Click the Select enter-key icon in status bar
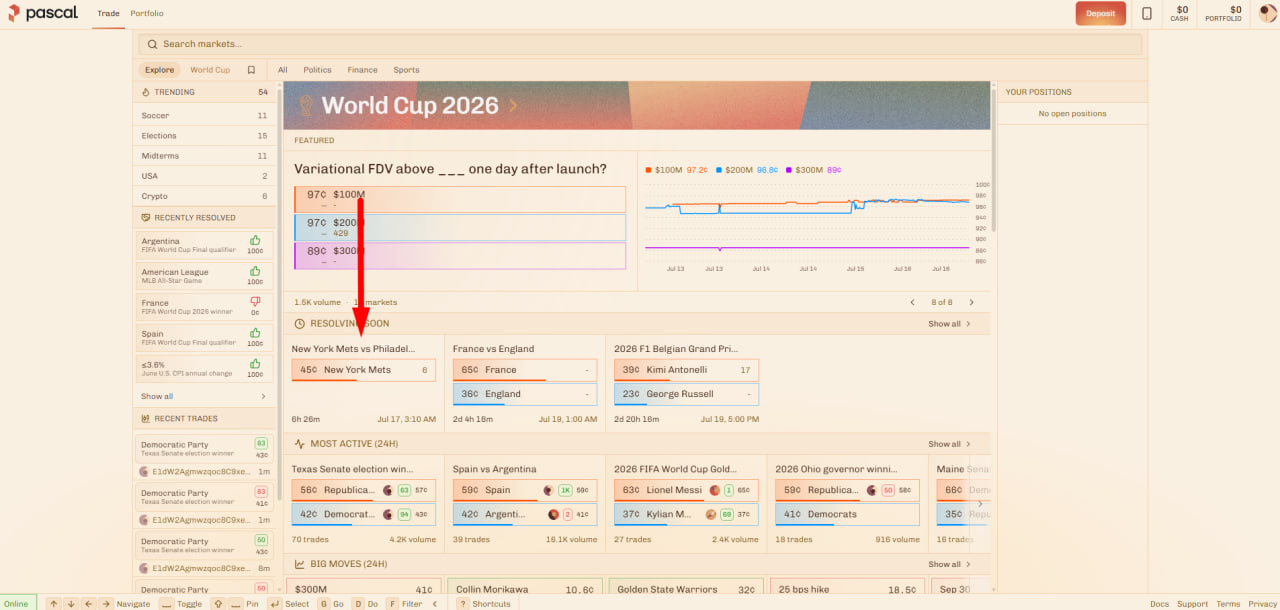 [274, 604]
